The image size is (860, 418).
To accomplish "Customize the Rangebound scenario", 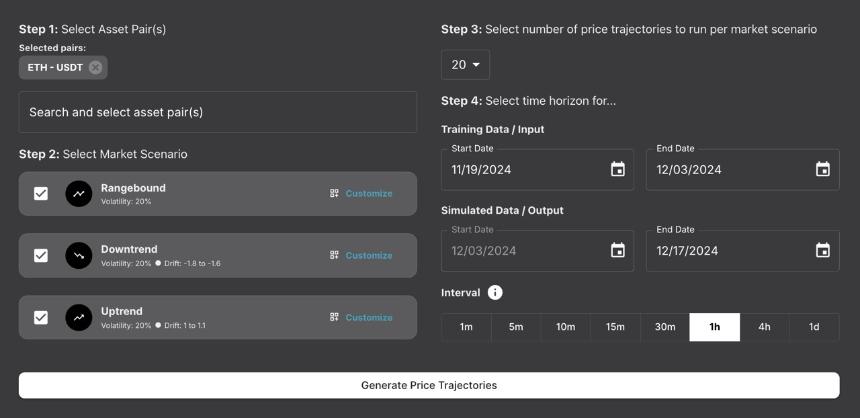I will pos(362,194).
